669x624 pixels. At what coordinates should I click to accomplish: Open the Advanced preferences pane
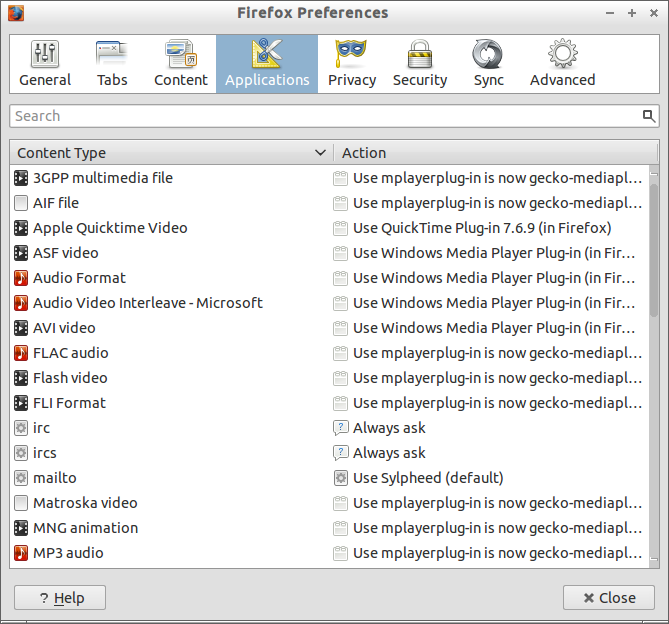562,64
